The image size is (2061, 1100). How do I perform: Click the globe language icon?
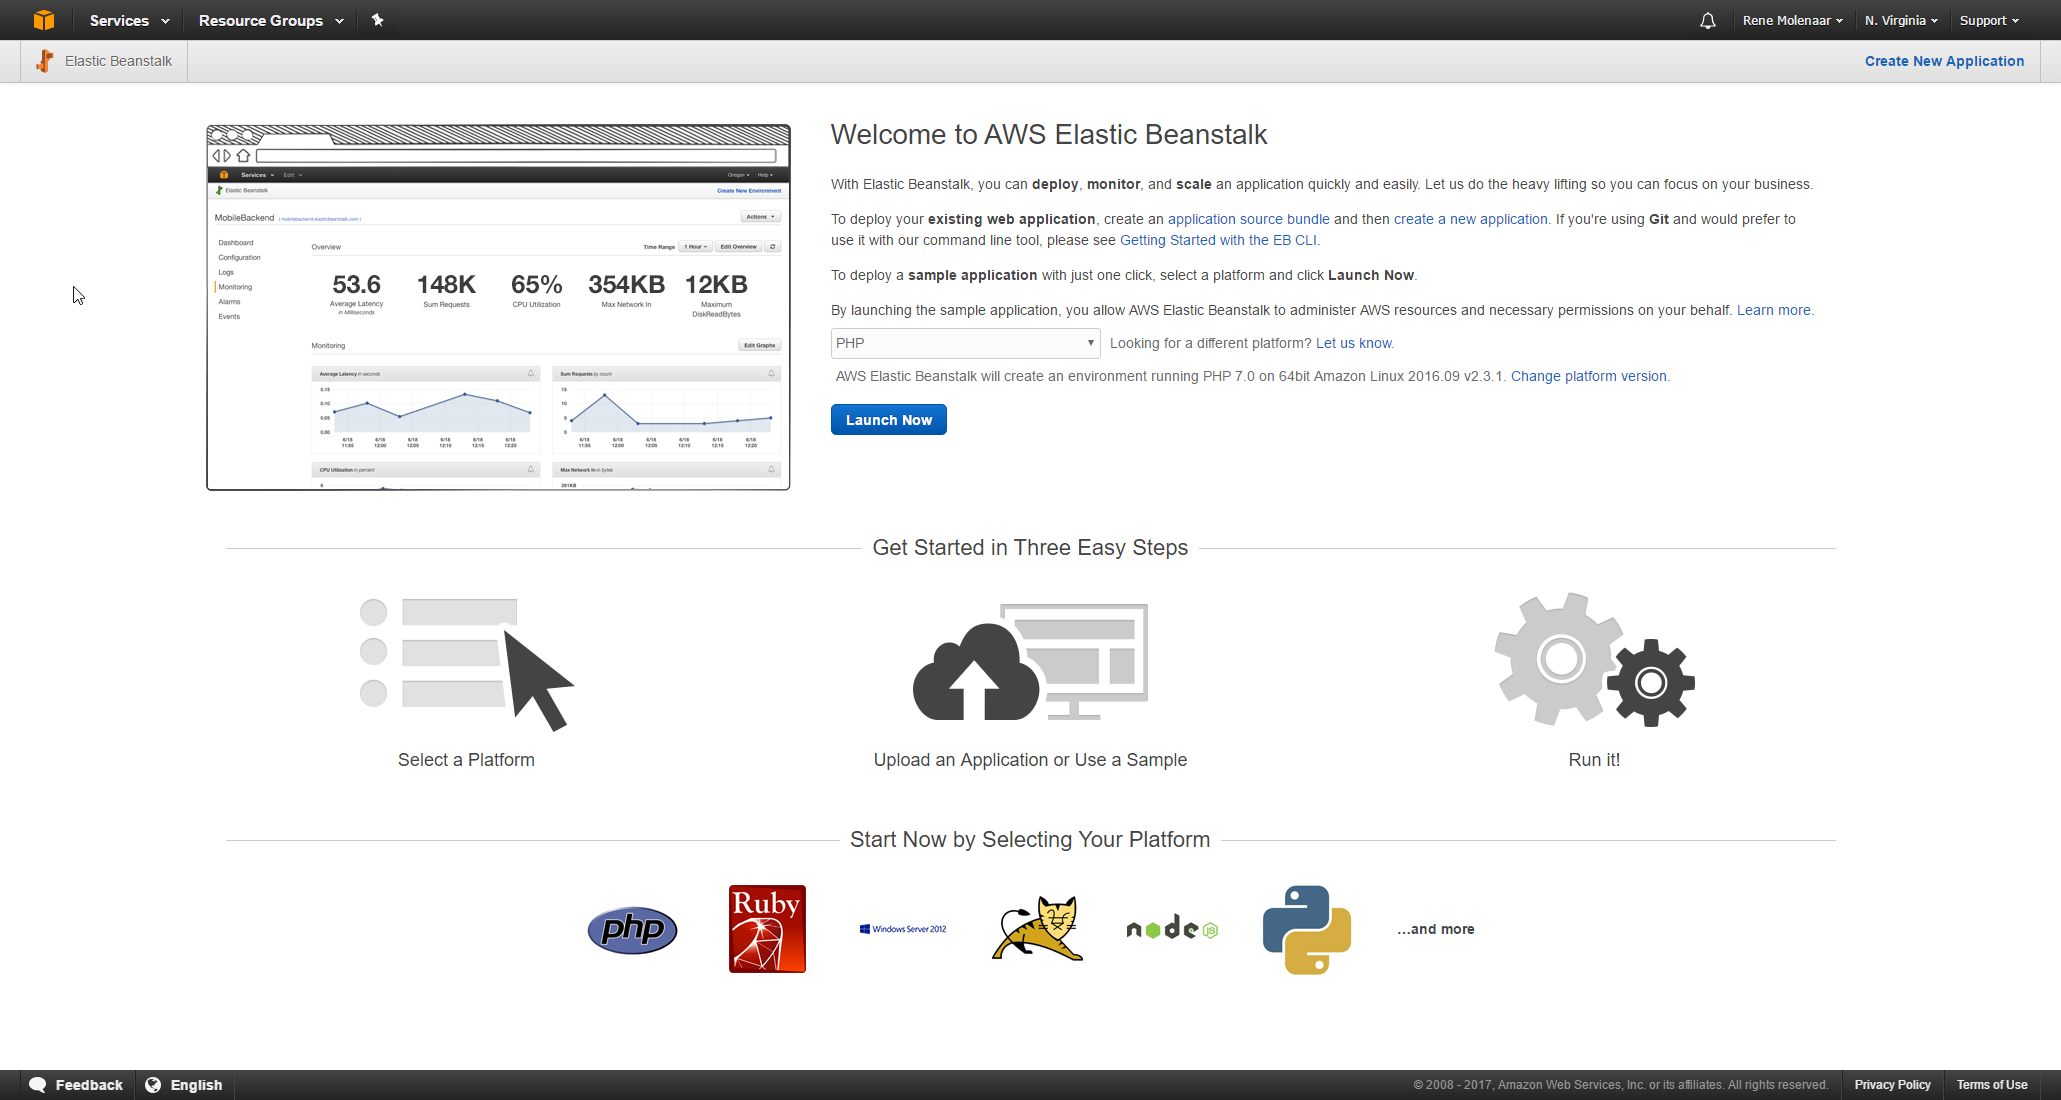coord(153,1085)
